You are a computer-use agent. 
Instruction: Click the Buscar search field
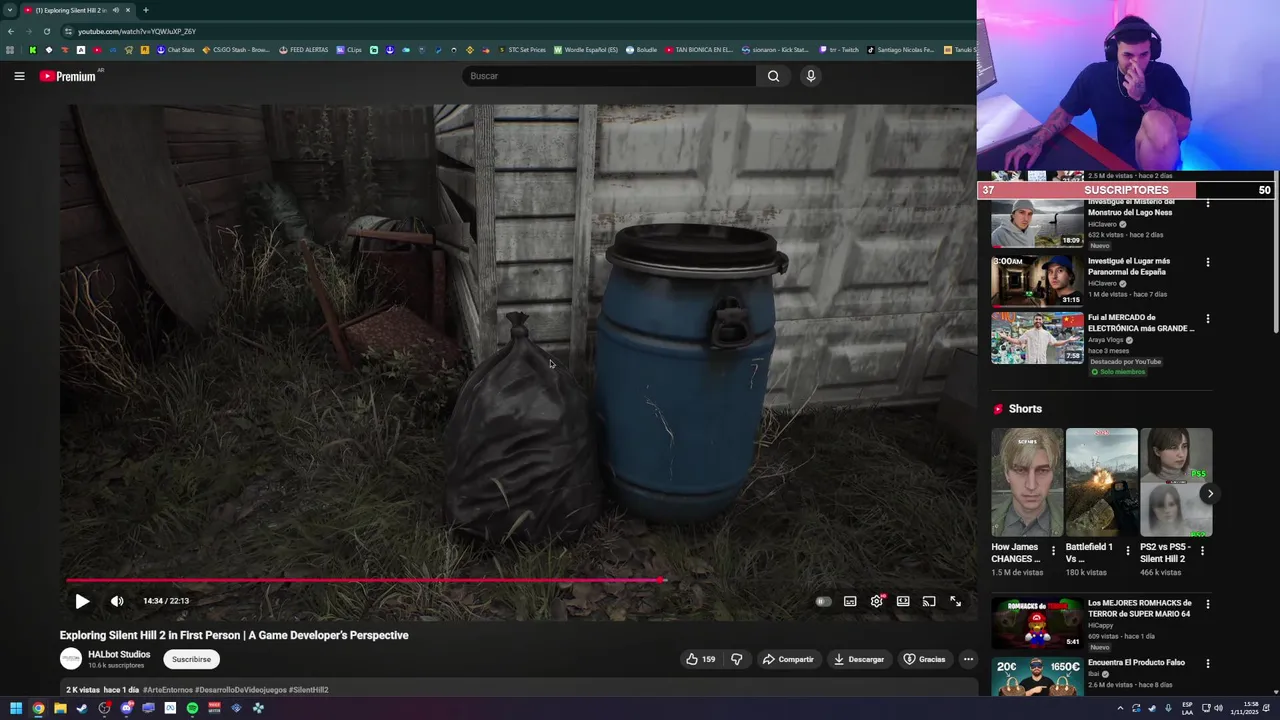tap(608, 76)
